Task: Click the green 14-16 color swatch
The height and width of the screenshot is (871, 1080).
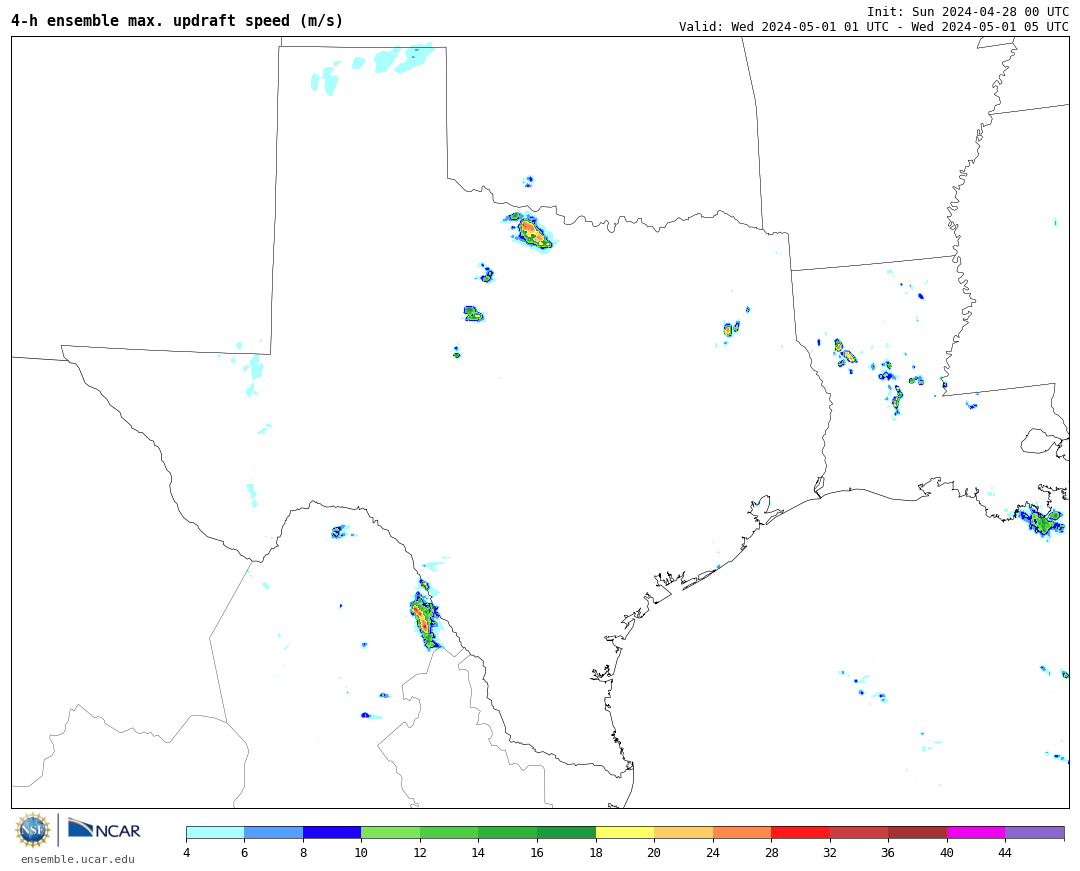Action: coord(508,832)
